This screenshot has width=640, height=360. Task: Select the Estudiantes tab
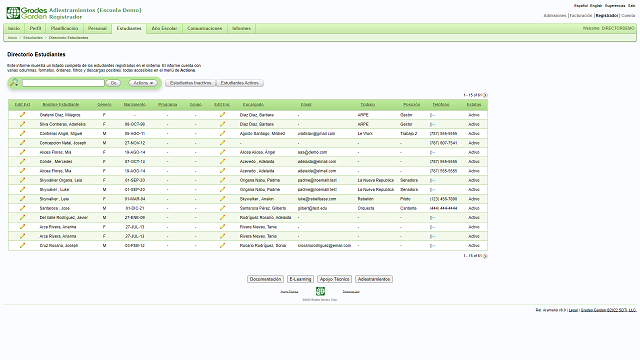[129, 29]
